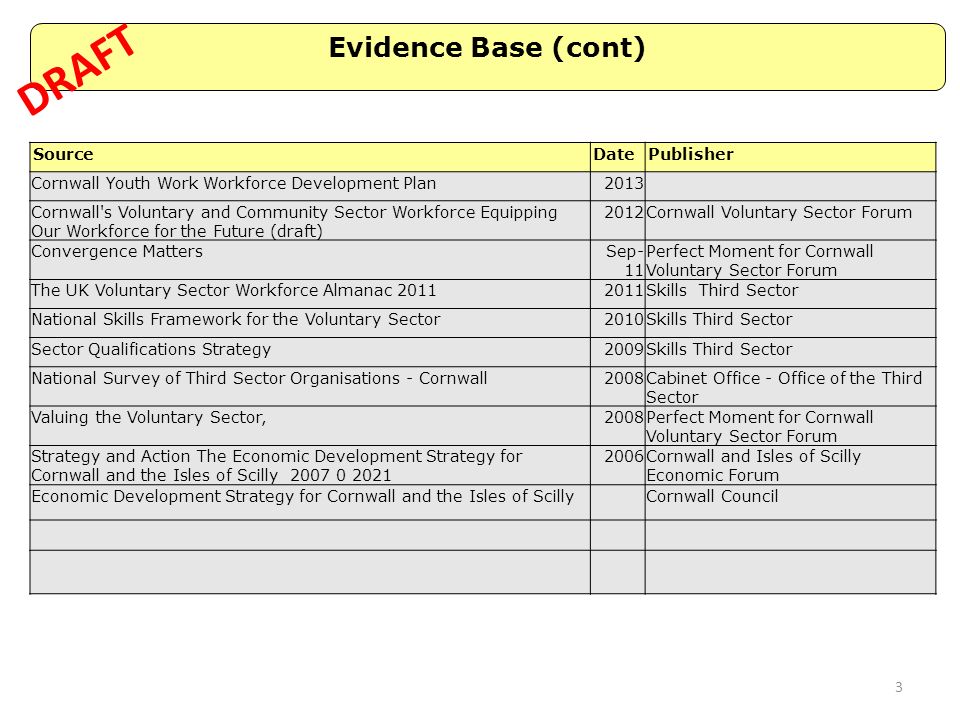Click the '2011' date cell
Screen dimensions: 960x720
(617, 294)
